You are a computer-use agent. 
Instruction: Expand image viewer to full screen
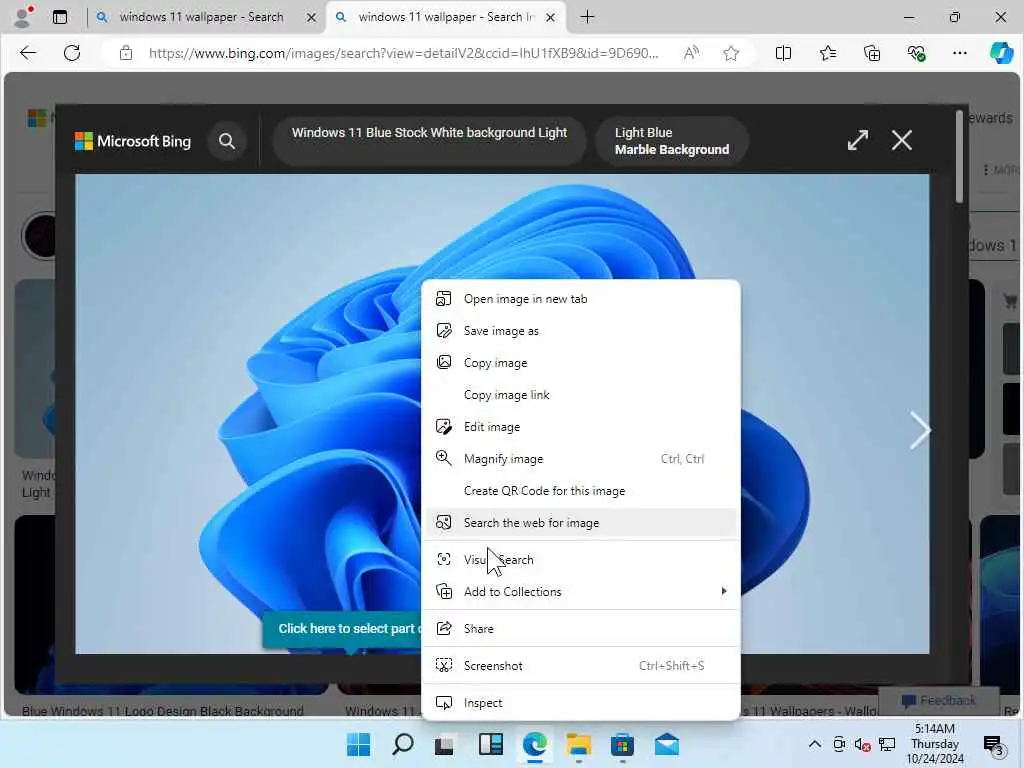(857, 140)
